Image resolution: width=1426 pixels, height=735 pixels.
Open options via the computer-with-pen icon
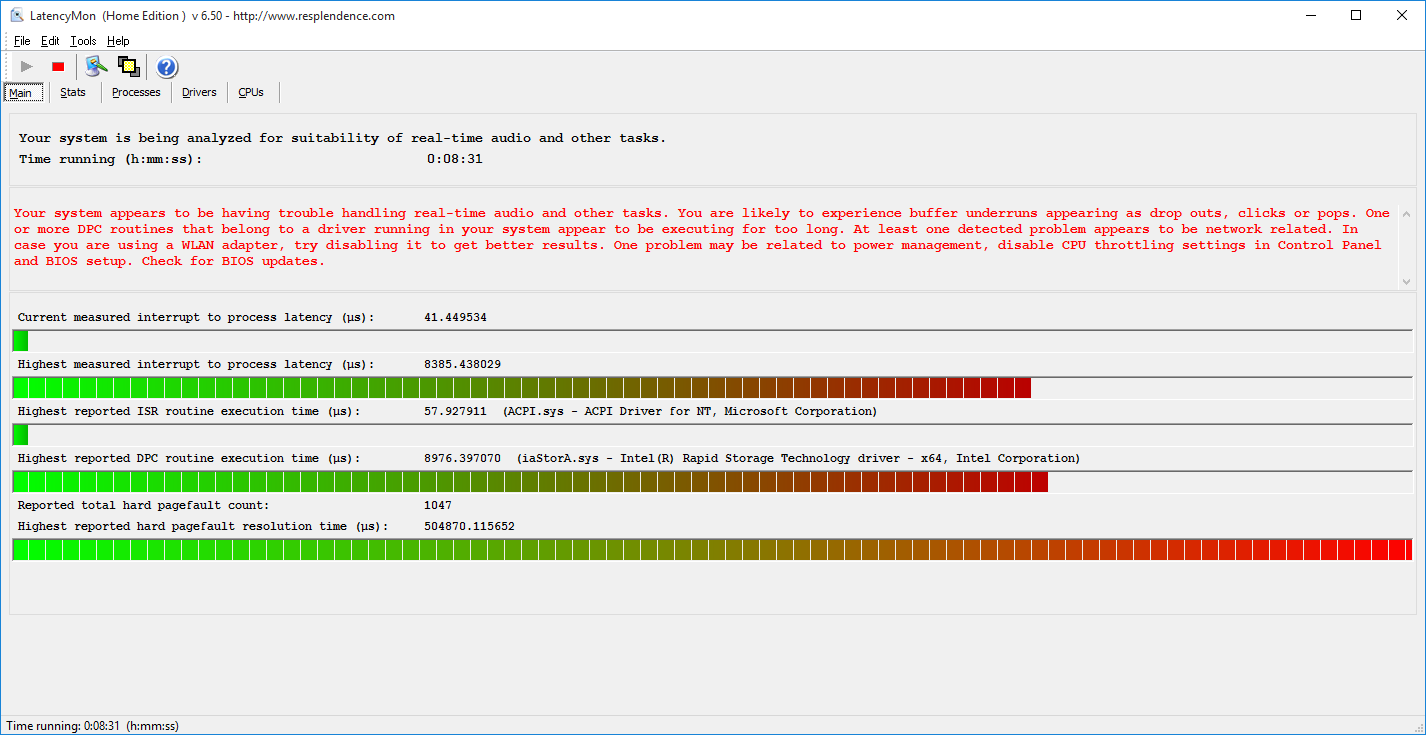[x=96, y=67]
